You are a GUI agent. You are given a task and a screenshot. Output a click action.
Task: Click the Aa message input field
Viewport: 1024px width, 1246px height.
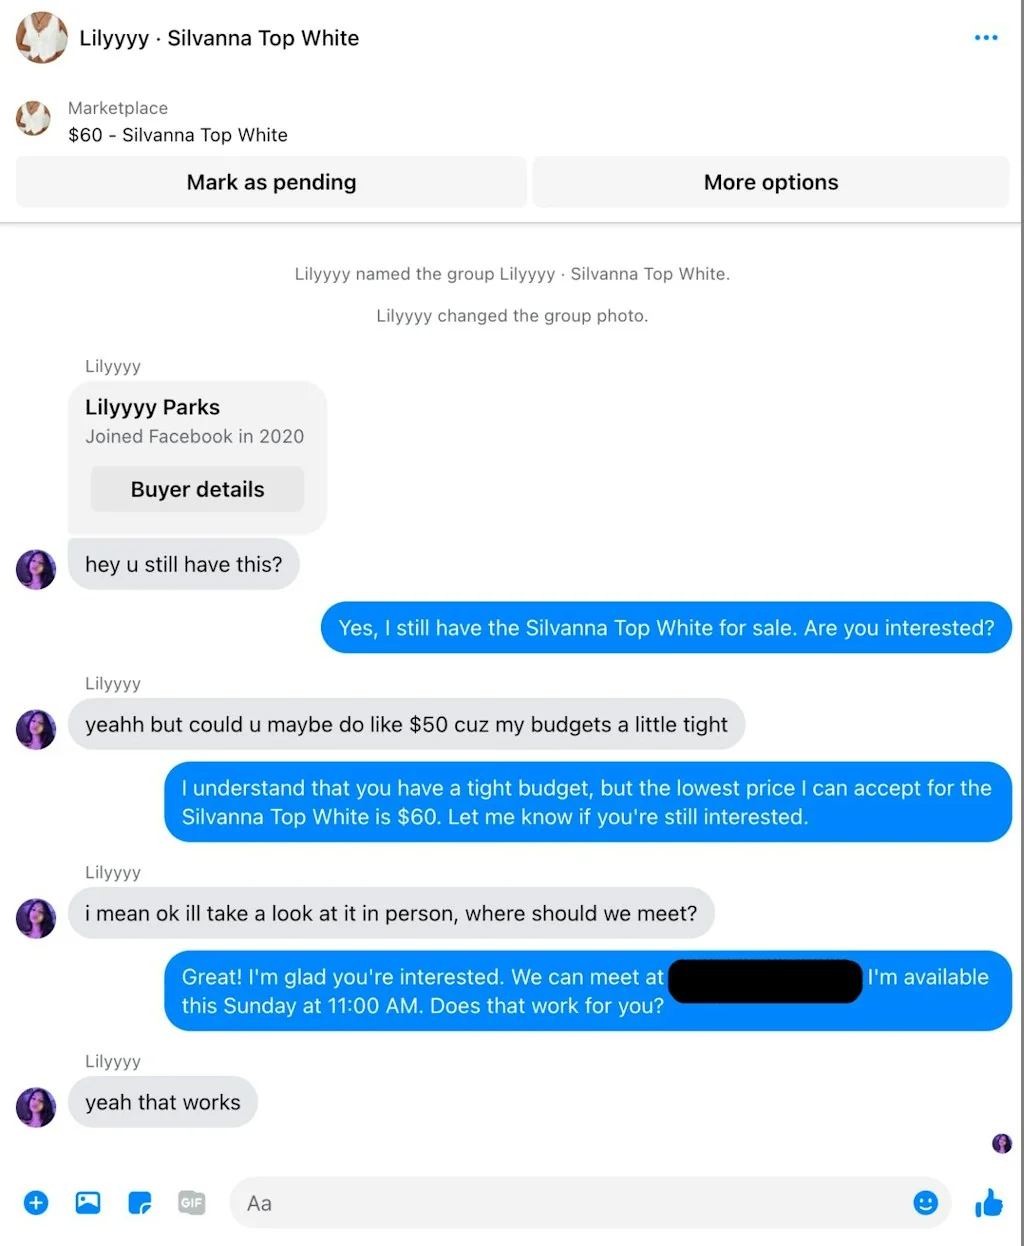coord(590,1203)
